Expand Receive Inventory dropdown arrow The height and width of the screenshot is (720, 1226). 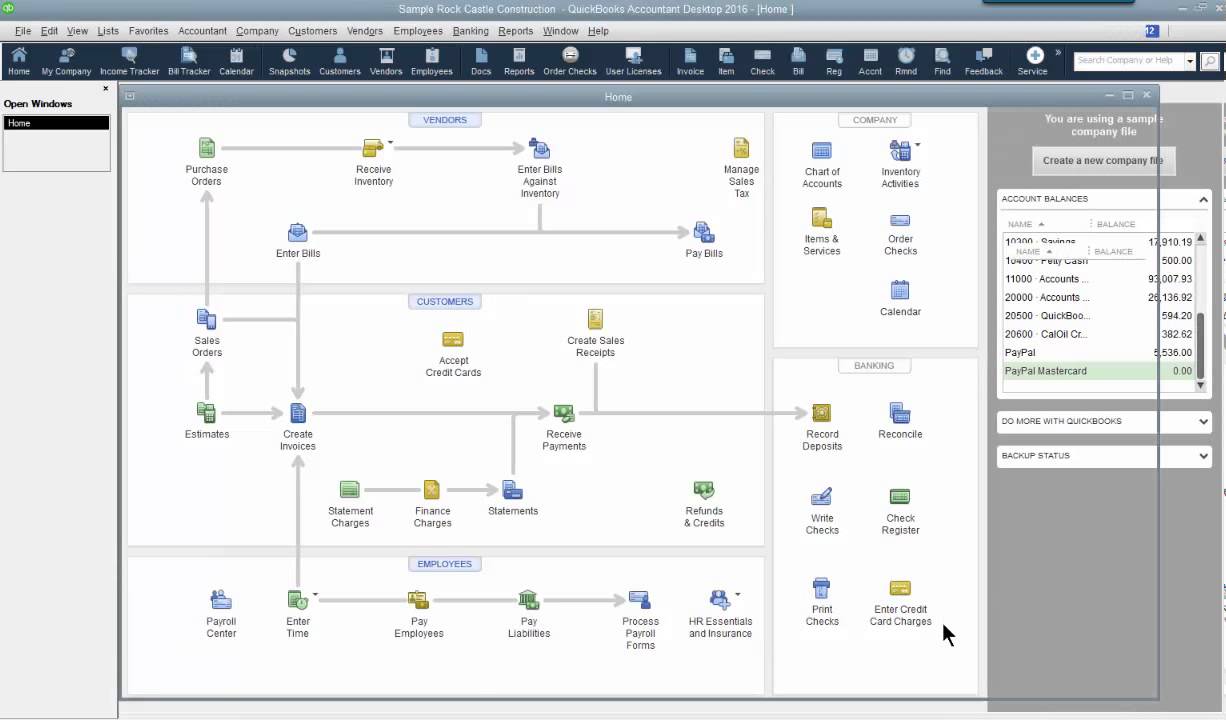[391, 143]
